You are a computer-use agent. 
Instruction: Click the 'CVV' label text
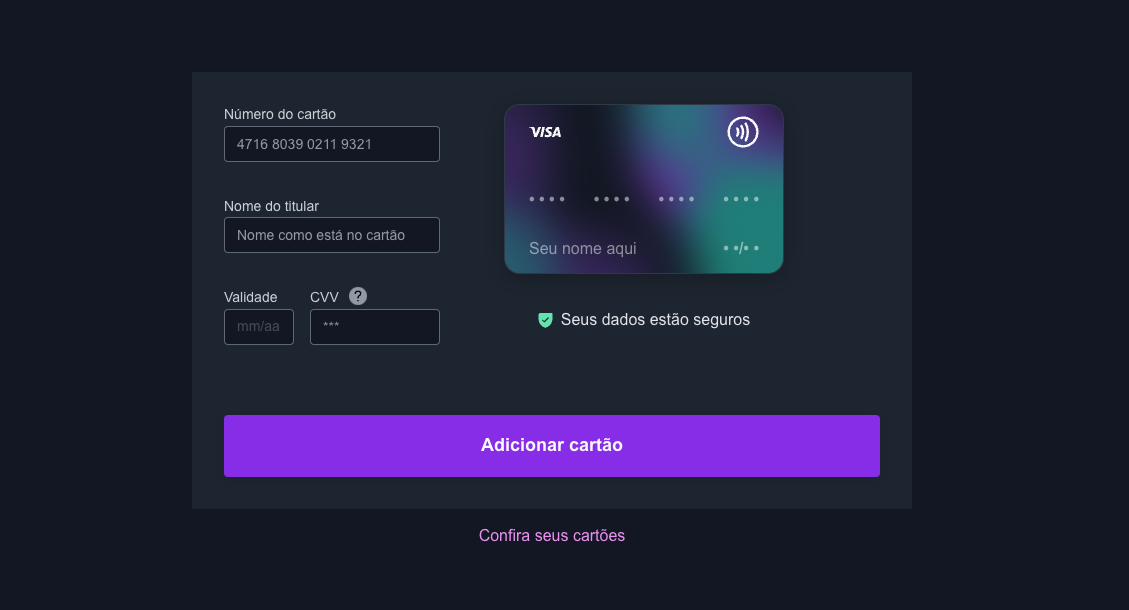[322, 296]
